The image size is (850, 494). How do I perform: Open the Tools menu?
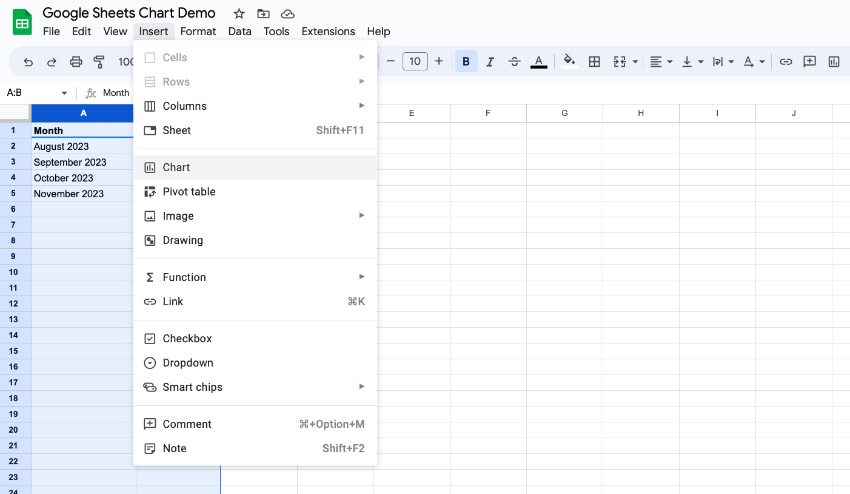pos(276,31)
